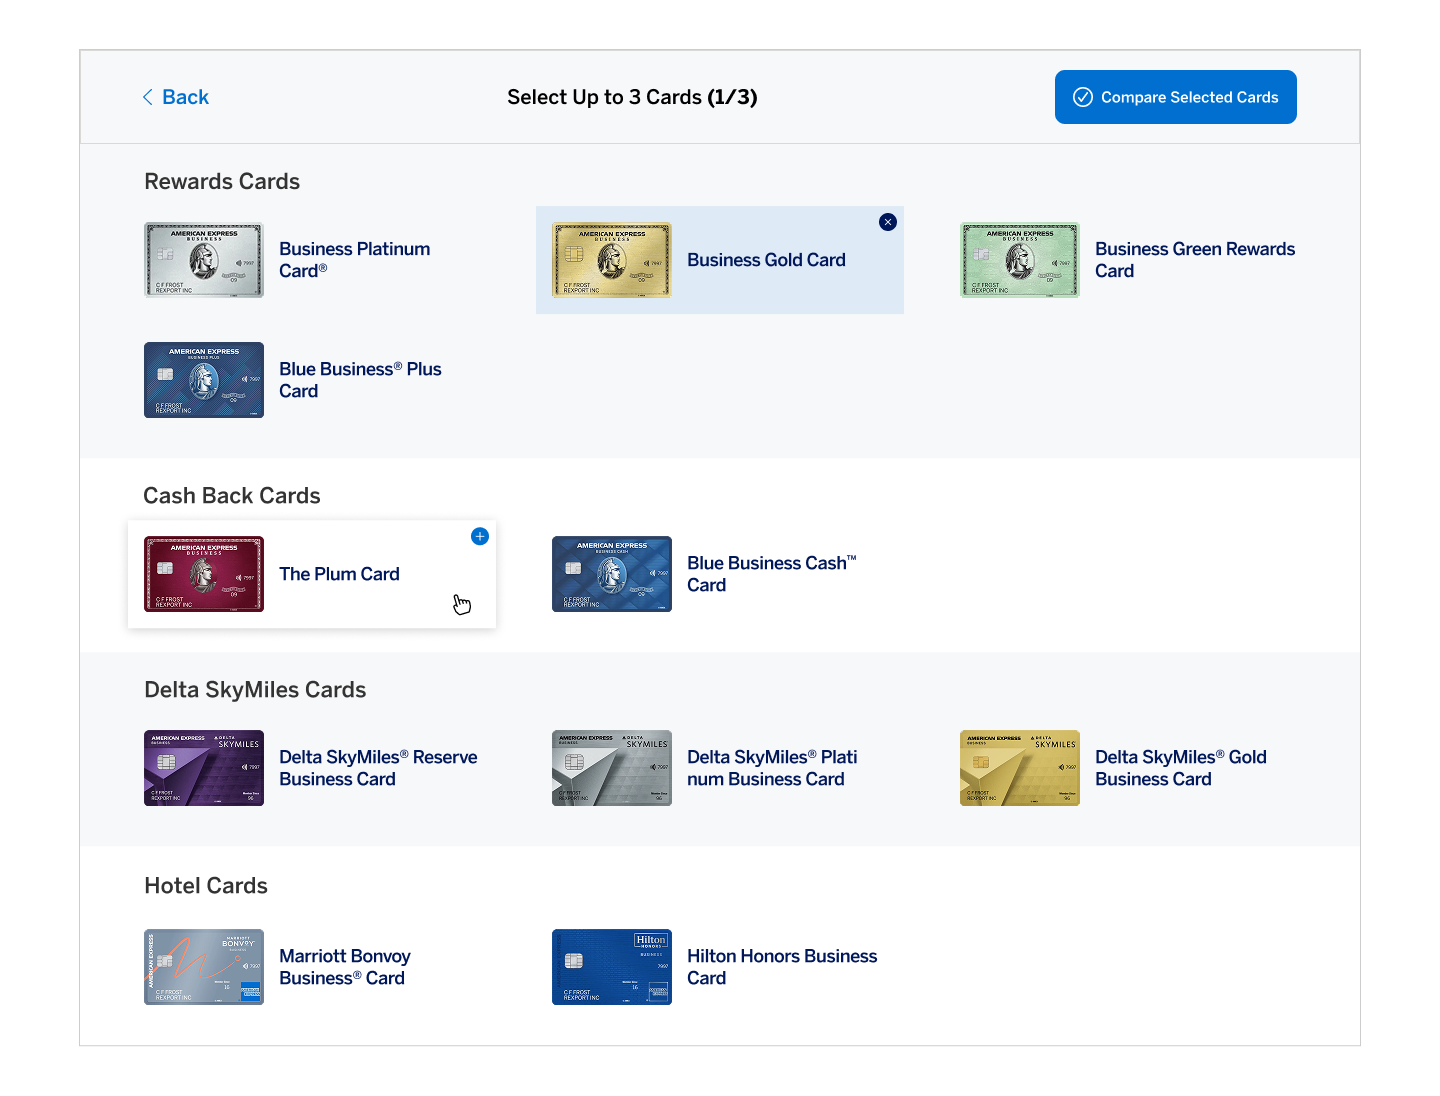The image size is (1440, 1096).
Task: Select the Delta SkyMiles Platinum Business Card name
Action: [772, 768]
